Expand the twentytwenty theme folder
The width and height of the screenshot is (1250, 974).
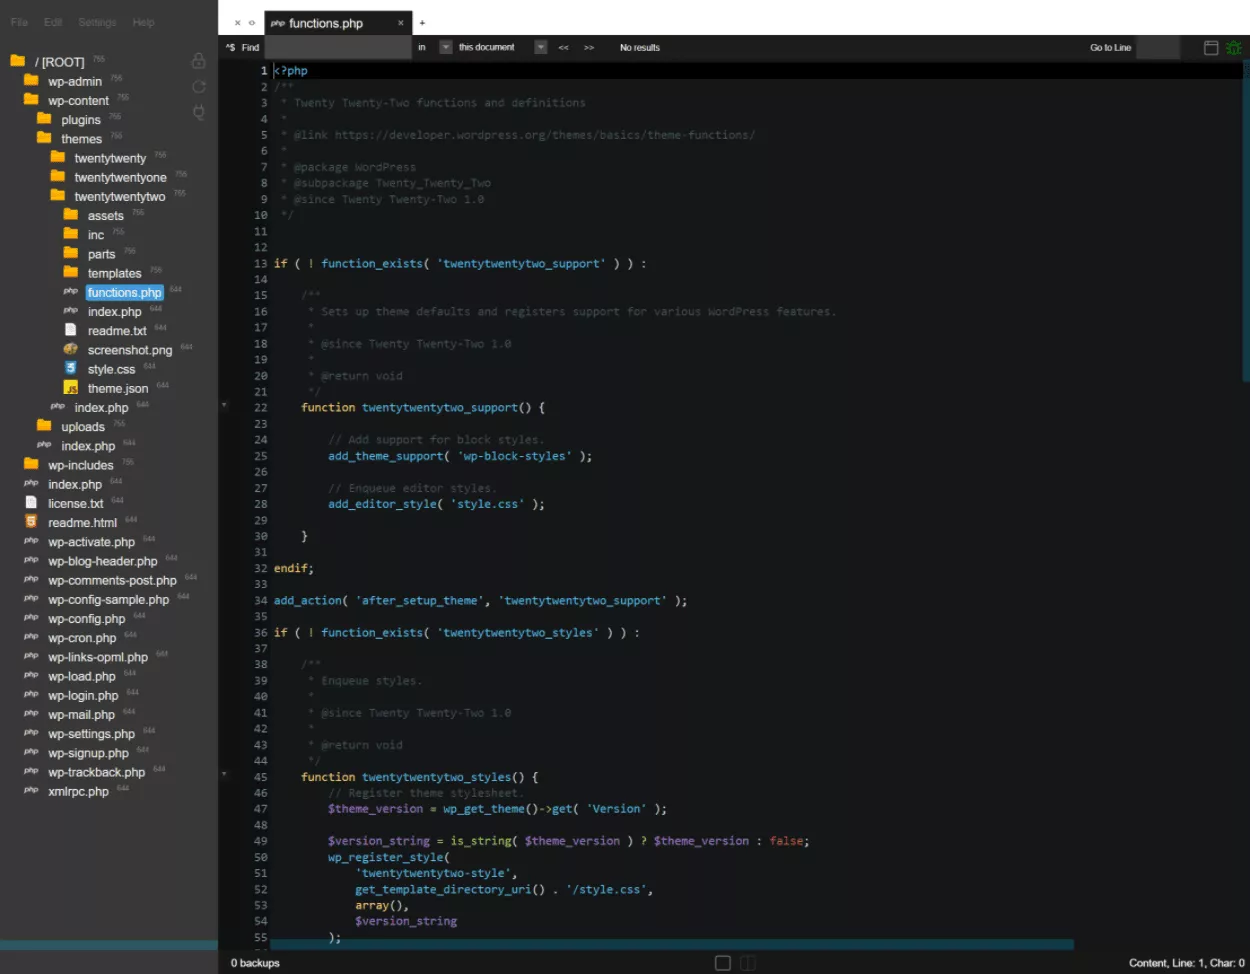[109, 158]
